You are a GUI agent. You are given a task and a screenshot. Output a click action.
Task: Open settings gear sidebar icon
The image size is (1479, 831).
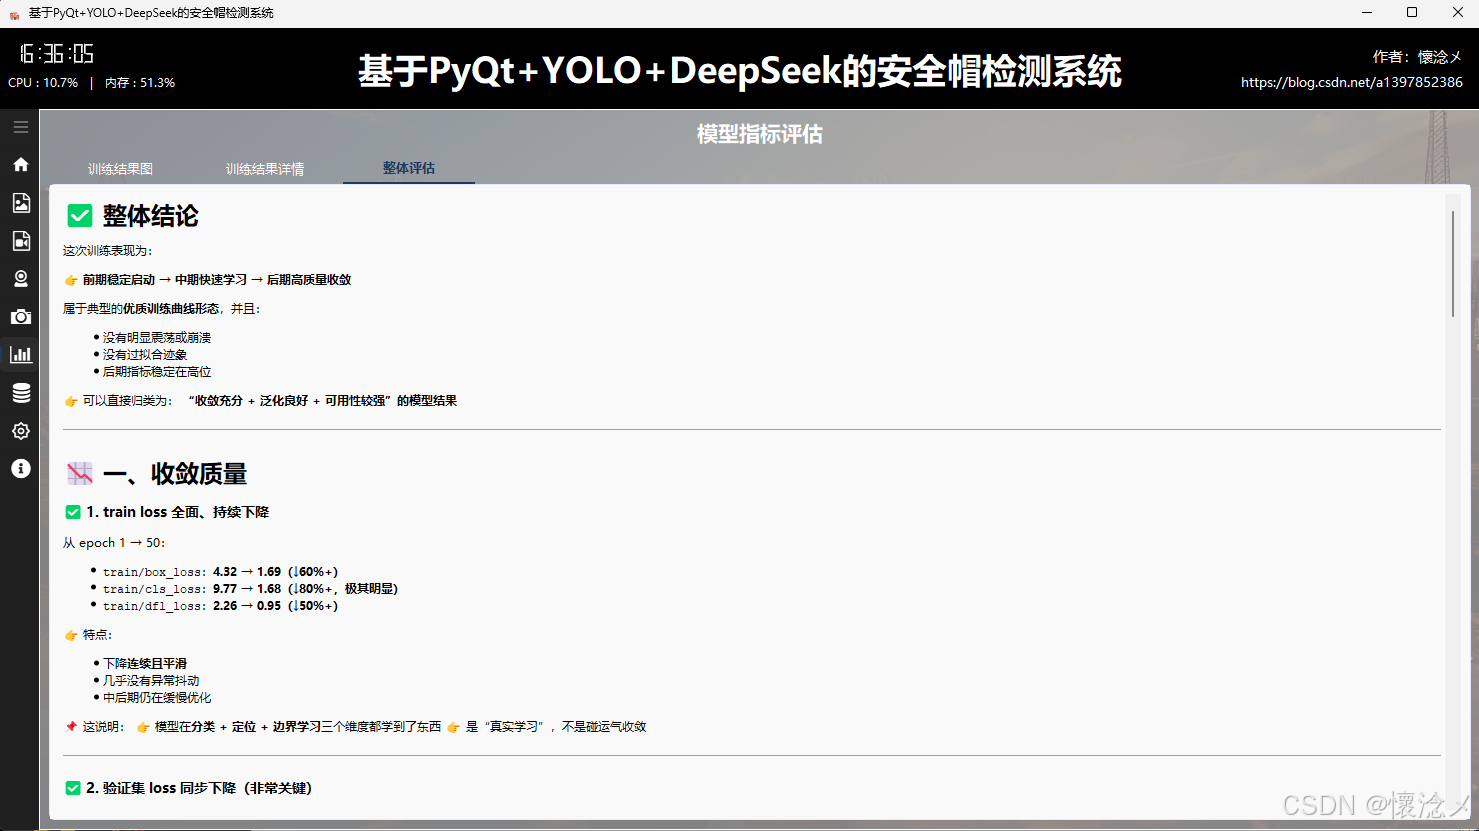pos(20,431)
